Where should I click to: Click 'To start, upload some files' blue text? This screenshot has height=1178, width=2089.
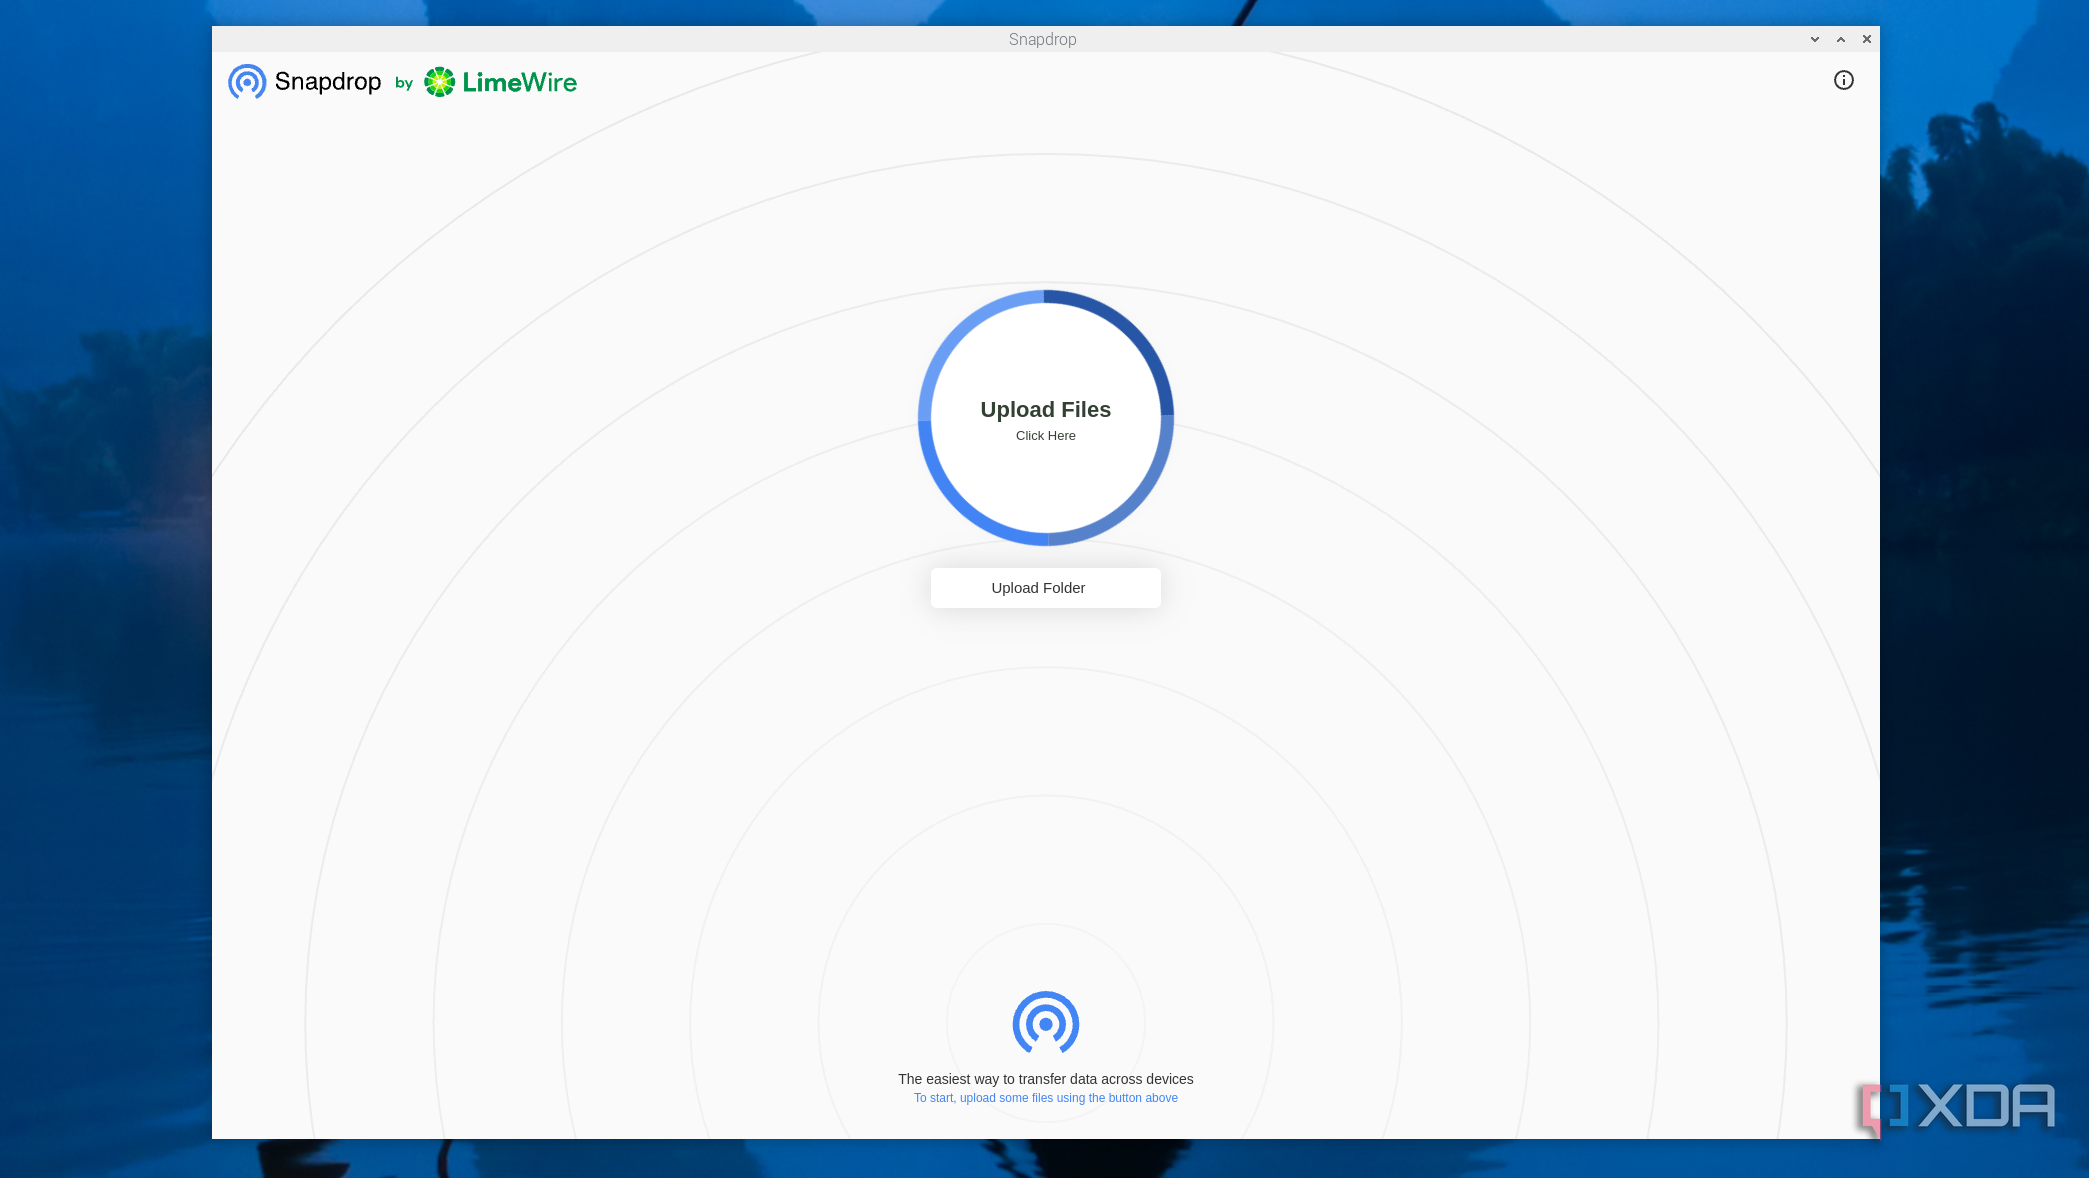(x=1045, y=1098)
